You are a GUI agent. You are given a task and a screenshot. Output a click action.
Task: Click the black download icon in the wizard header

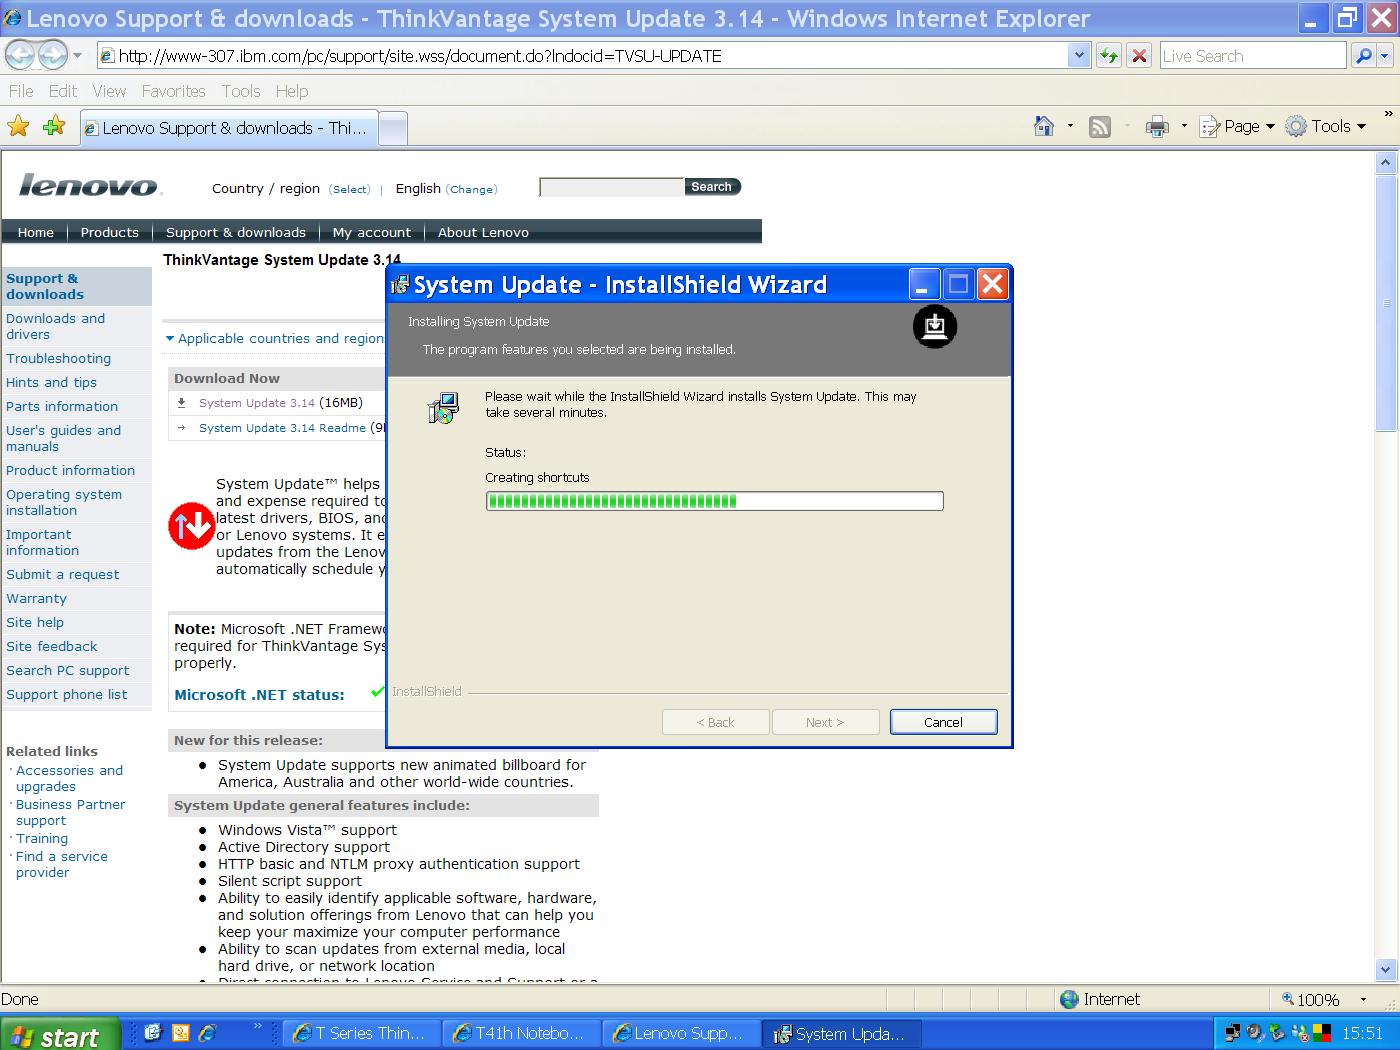935,327
